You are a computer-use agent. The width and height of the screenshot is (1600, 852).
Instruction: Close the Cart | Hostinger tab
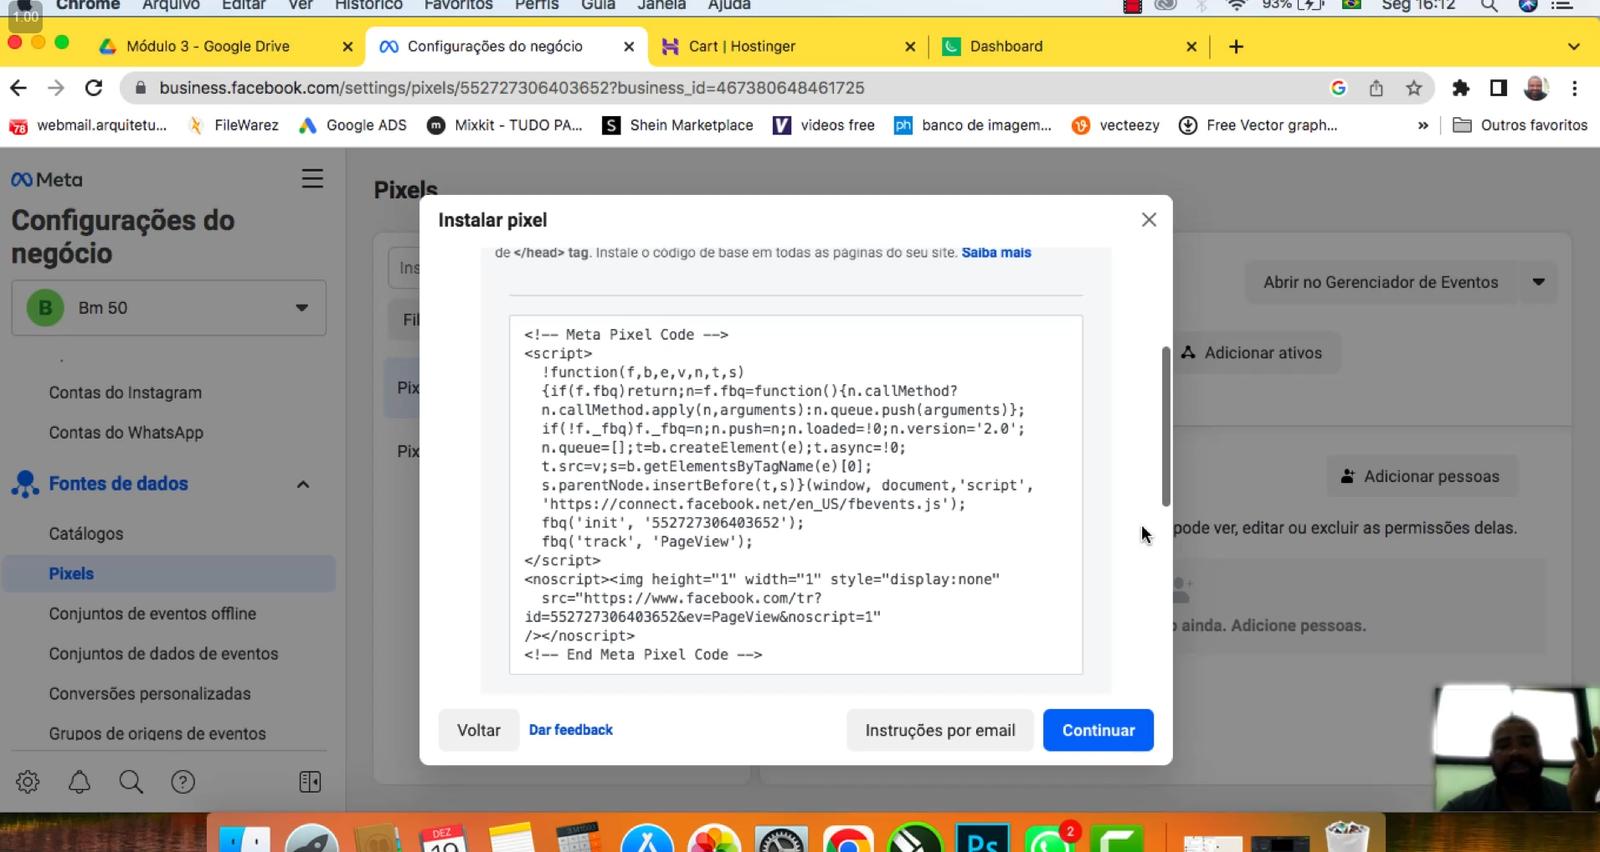click(910, 46)
